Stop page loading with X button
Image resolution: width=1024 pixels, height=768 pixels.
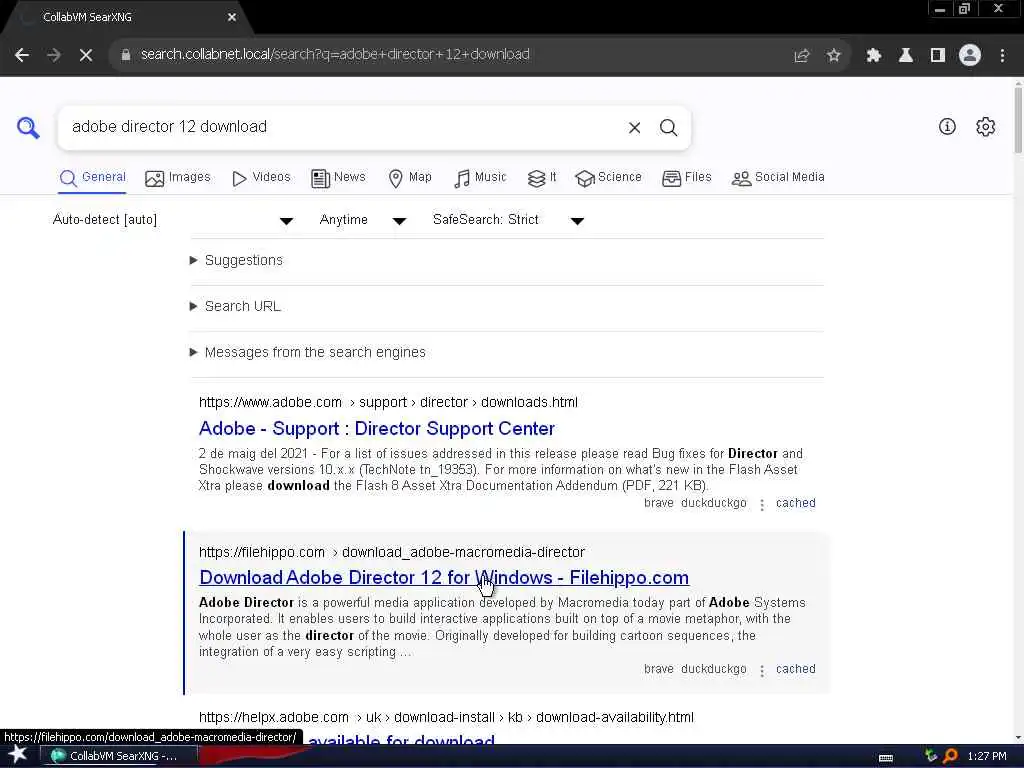click(x=86, y=55)
